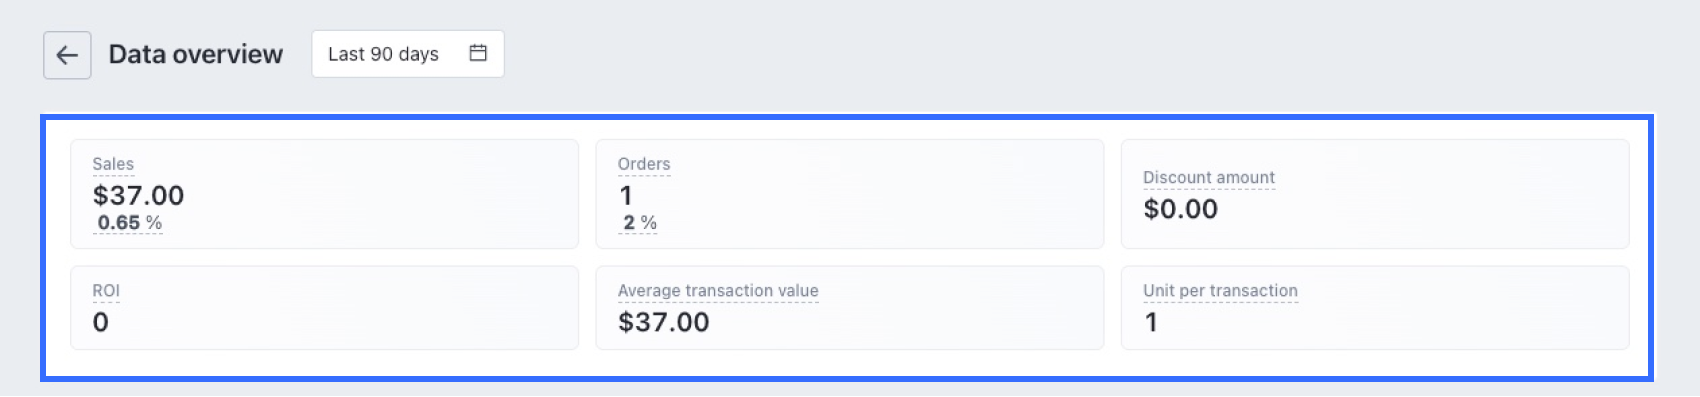This screenshot has height=397, width=1700.
Task: Select the $0.00 discount value
Action: [1180, 209]
